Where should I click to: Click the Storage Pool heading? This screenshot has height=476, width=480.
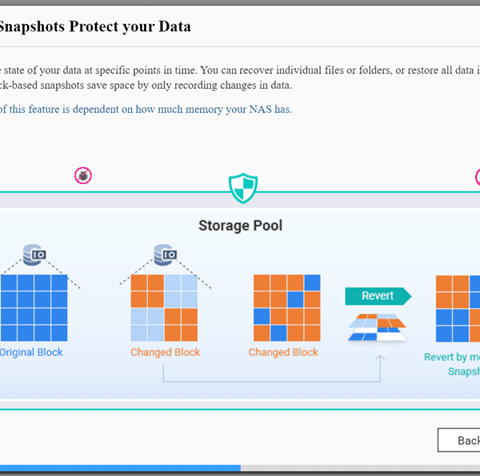tap(241, 226)
